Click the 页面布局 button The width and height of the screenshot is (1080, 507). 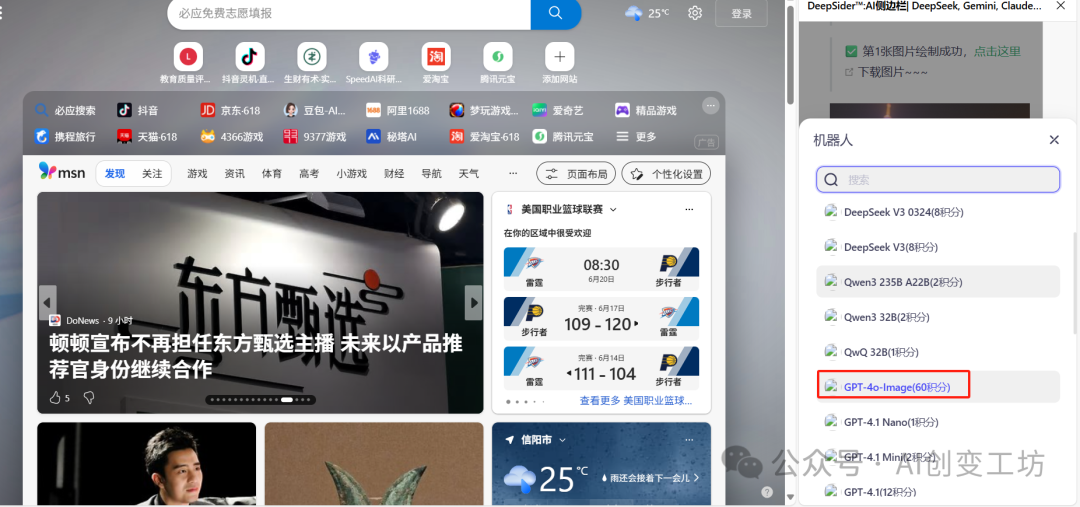(577, 174)
